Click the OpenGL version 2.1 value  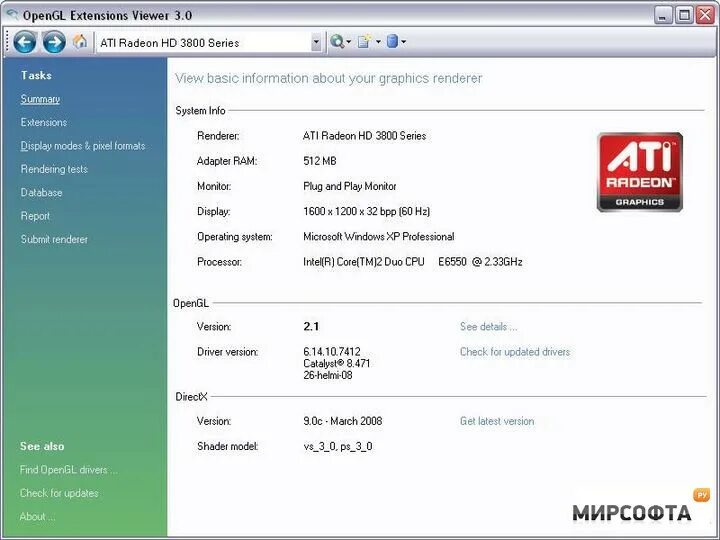311,326
